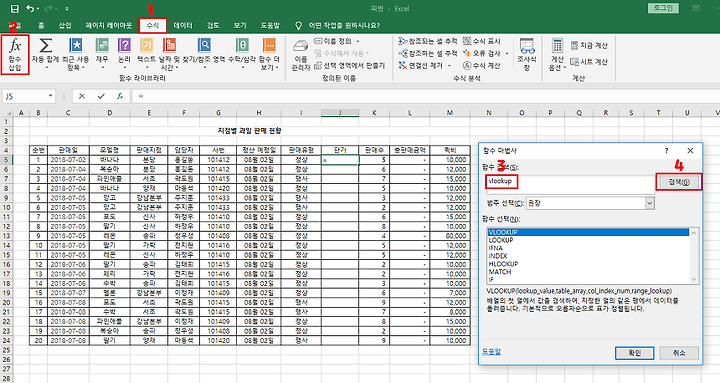Open Recently Used (최근 사용 항목) functions

click(75, 54)
